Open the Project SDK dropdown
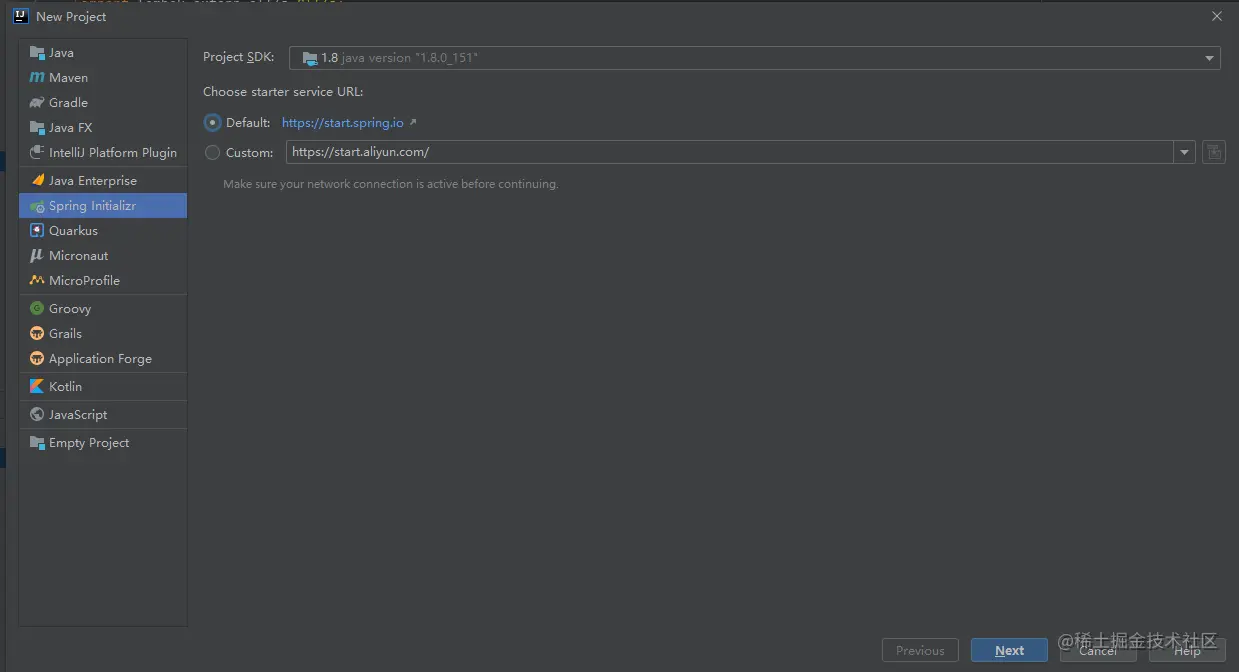The image size is (1239, 672). coord(755,58)
